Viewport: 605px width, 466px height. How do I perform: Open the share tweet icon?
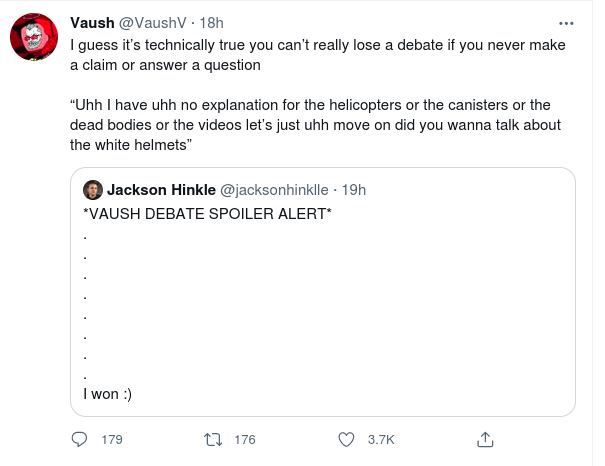[x=485, y=439]
